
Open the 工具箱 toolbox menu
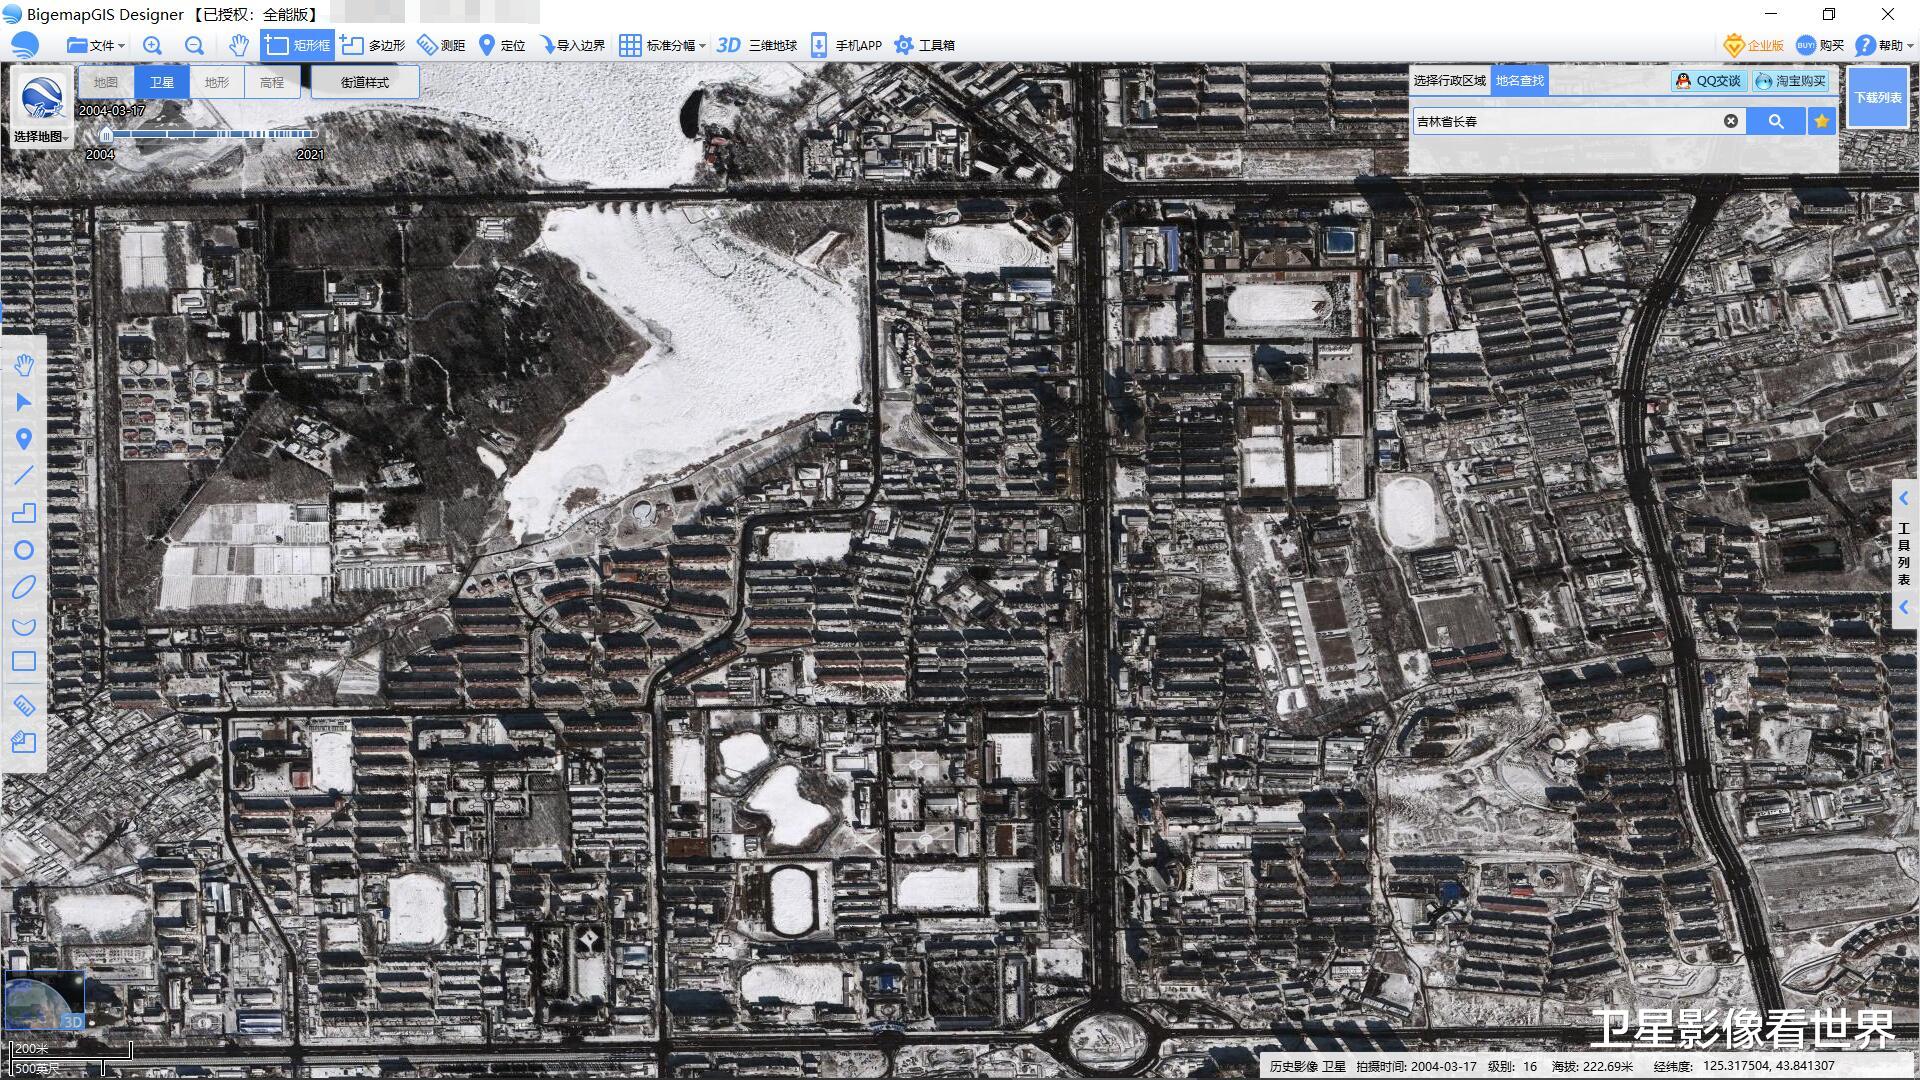[x=924, y=45]
